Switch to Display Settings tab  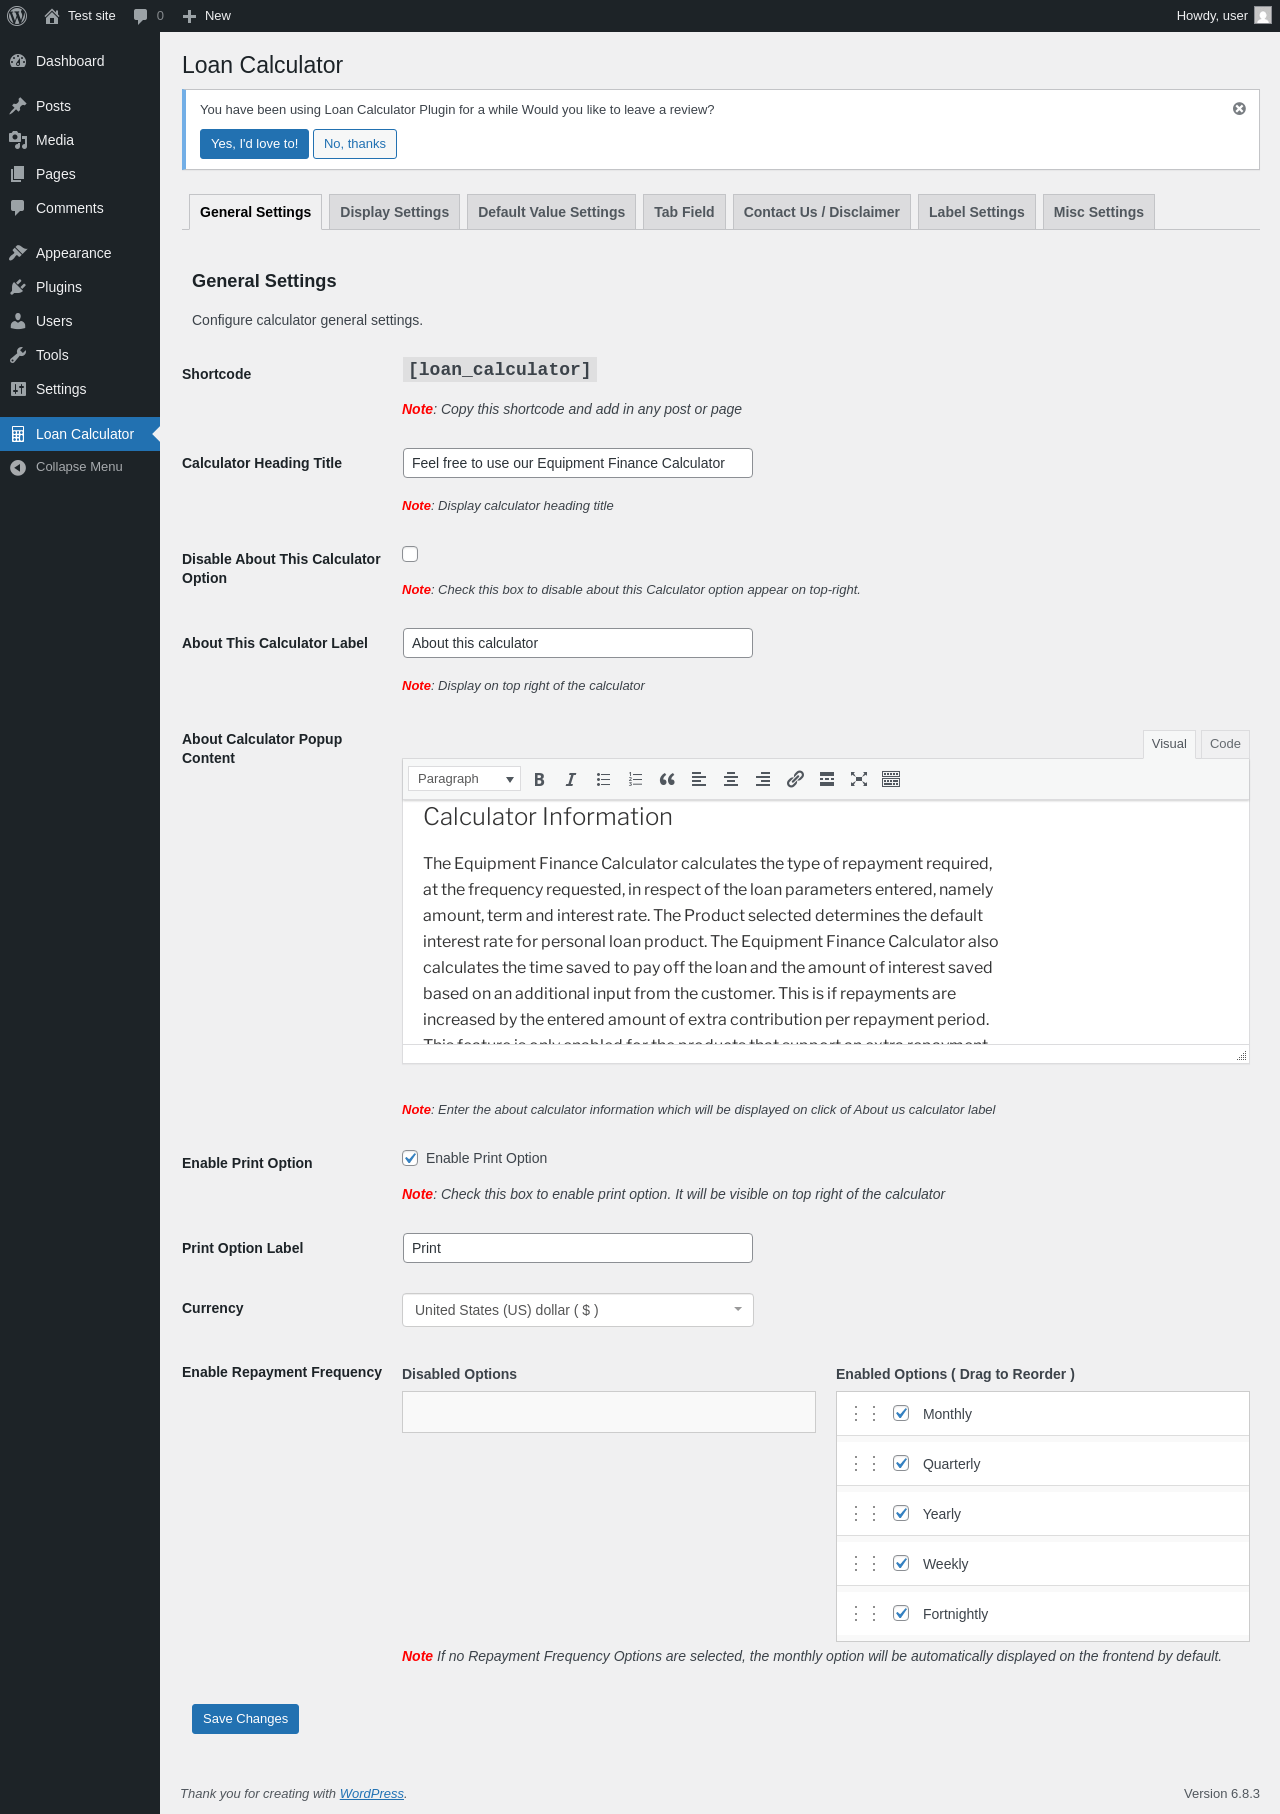(394, 212)
